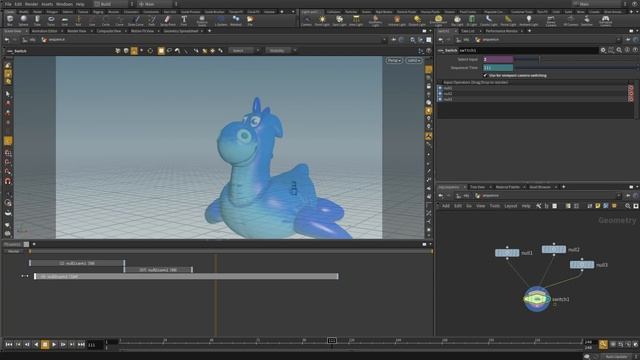This screenshot has width=640, height=360.
Task: Toggle null2 input enable checkbox
Action: (x=440, y=93)
